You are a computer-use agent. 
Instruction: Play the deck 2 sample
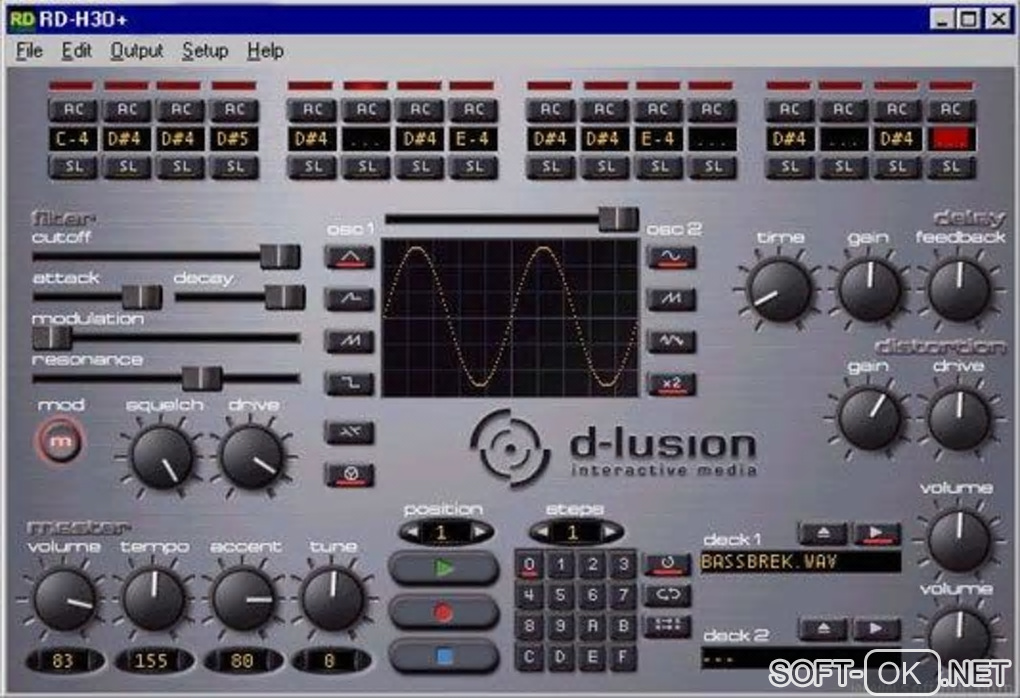(x=876, y=629)
